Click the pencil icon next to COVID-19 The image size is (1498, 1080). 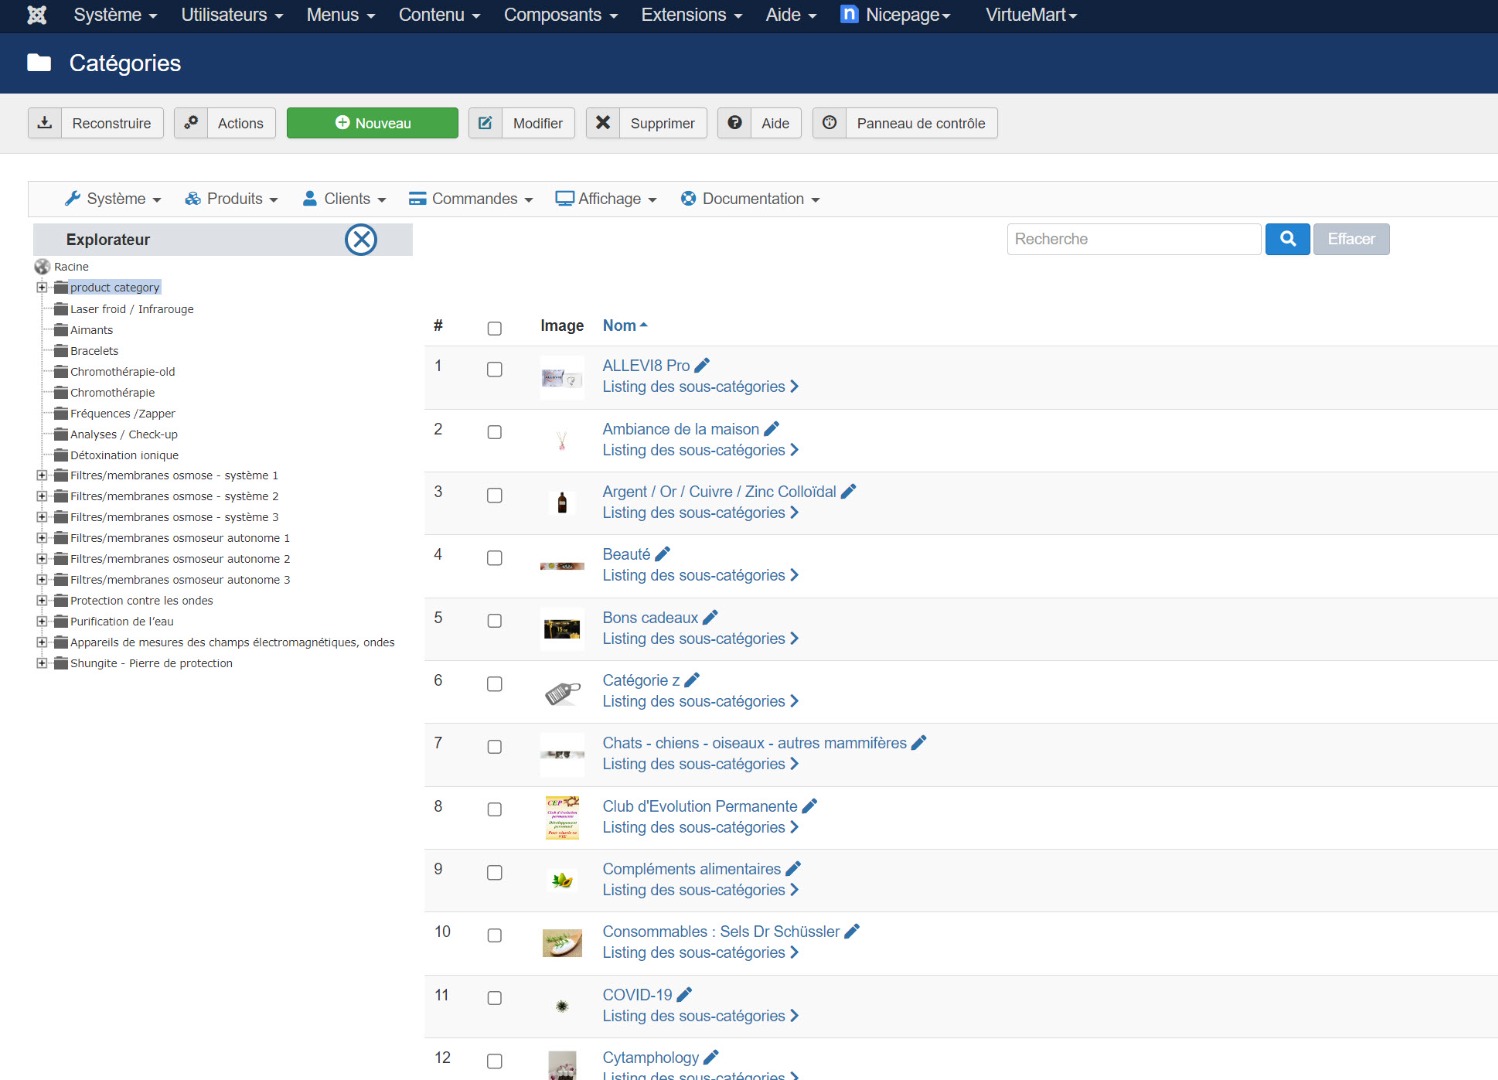pyautogui.click(x=684, y=995)
